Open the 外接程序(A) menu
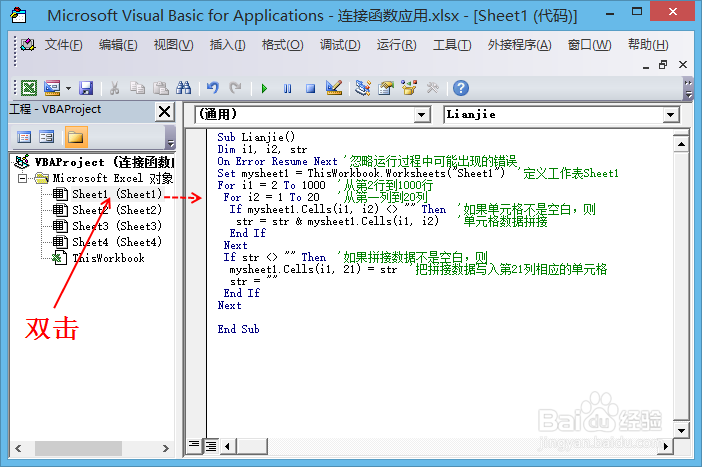Screen dimensions: 702x467 (519, 45)
